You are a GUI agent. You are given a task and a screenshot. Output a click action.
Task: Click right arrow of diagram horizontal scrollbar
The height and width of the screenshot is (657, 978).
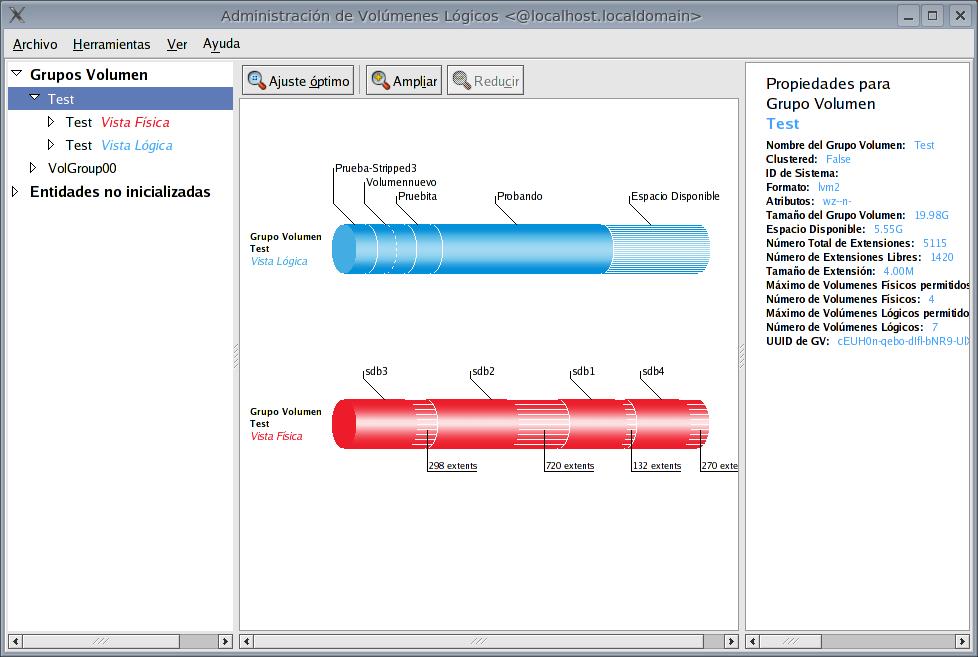[x=730, y=641]
